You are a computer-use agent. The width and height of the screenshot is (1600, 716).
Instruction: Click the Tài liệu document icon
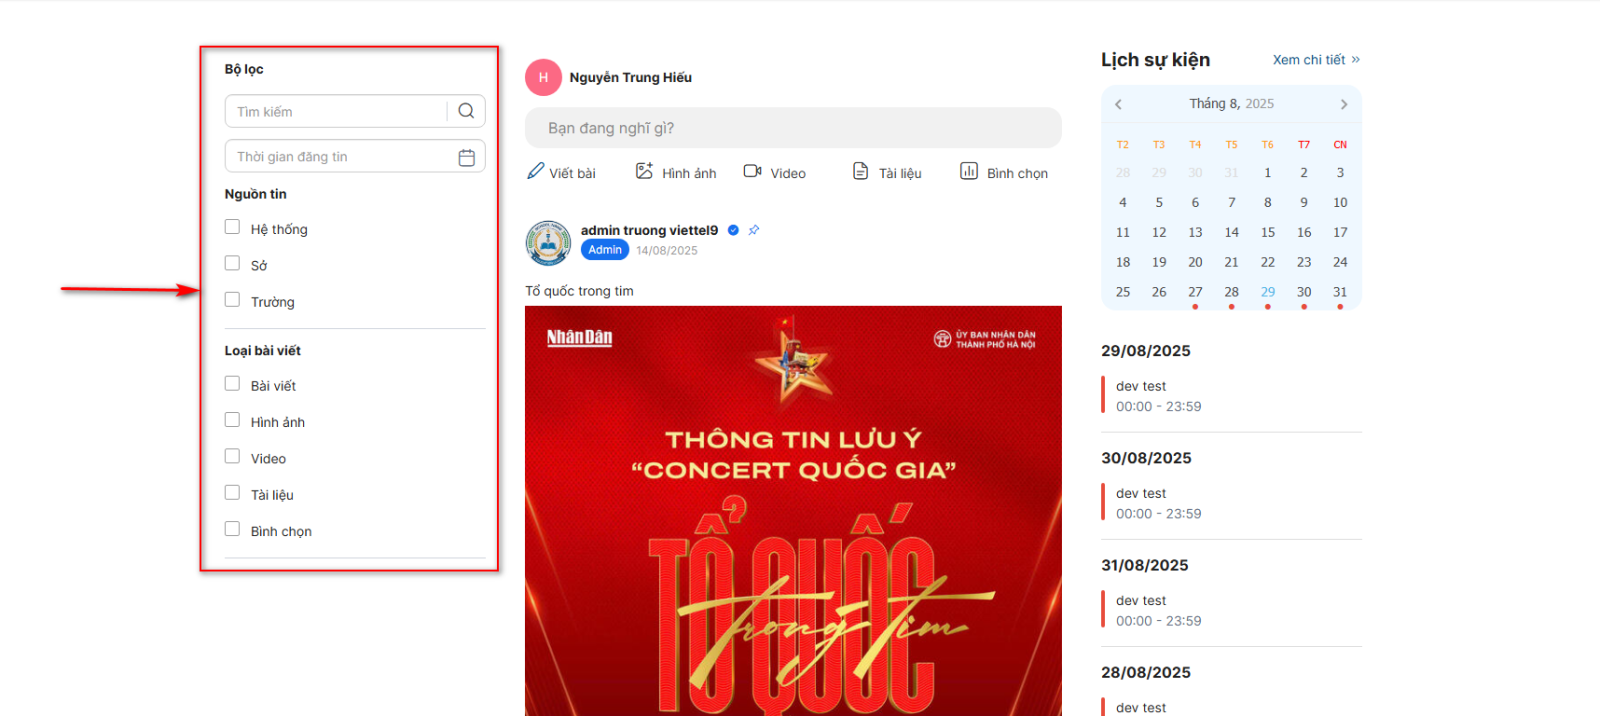[860, 171]
